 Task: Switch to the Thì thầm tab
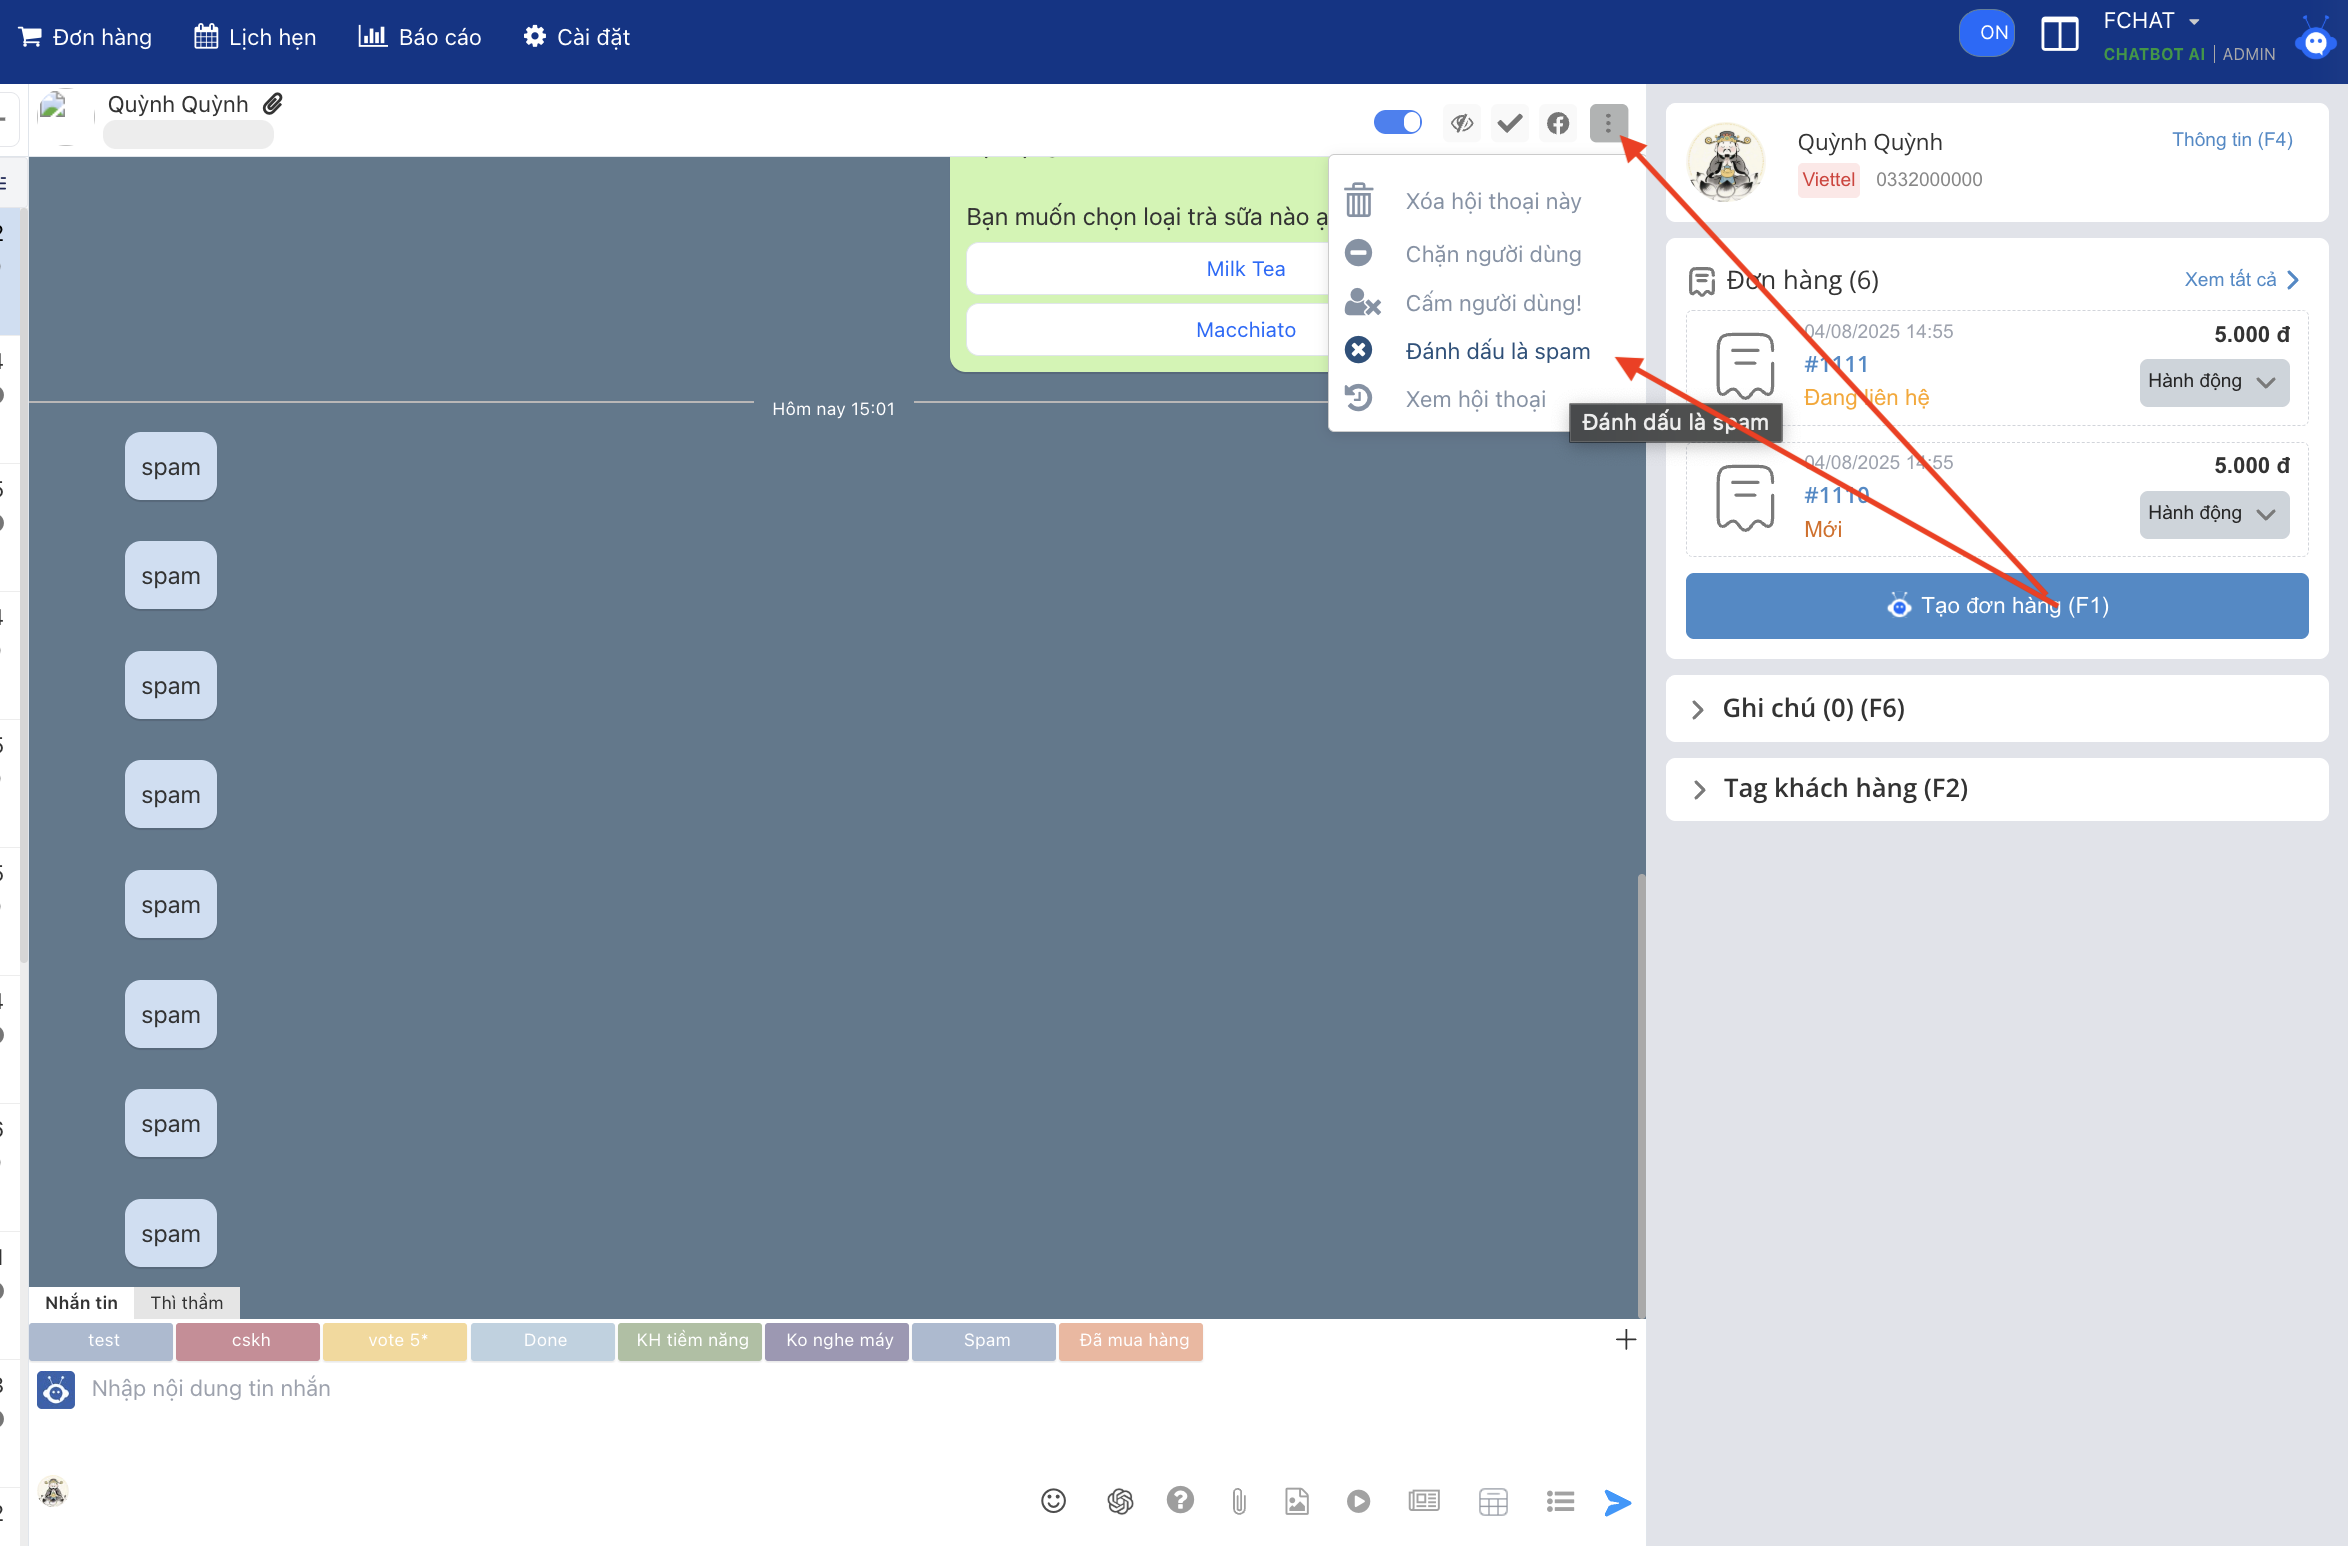(x=187, y=1302)
